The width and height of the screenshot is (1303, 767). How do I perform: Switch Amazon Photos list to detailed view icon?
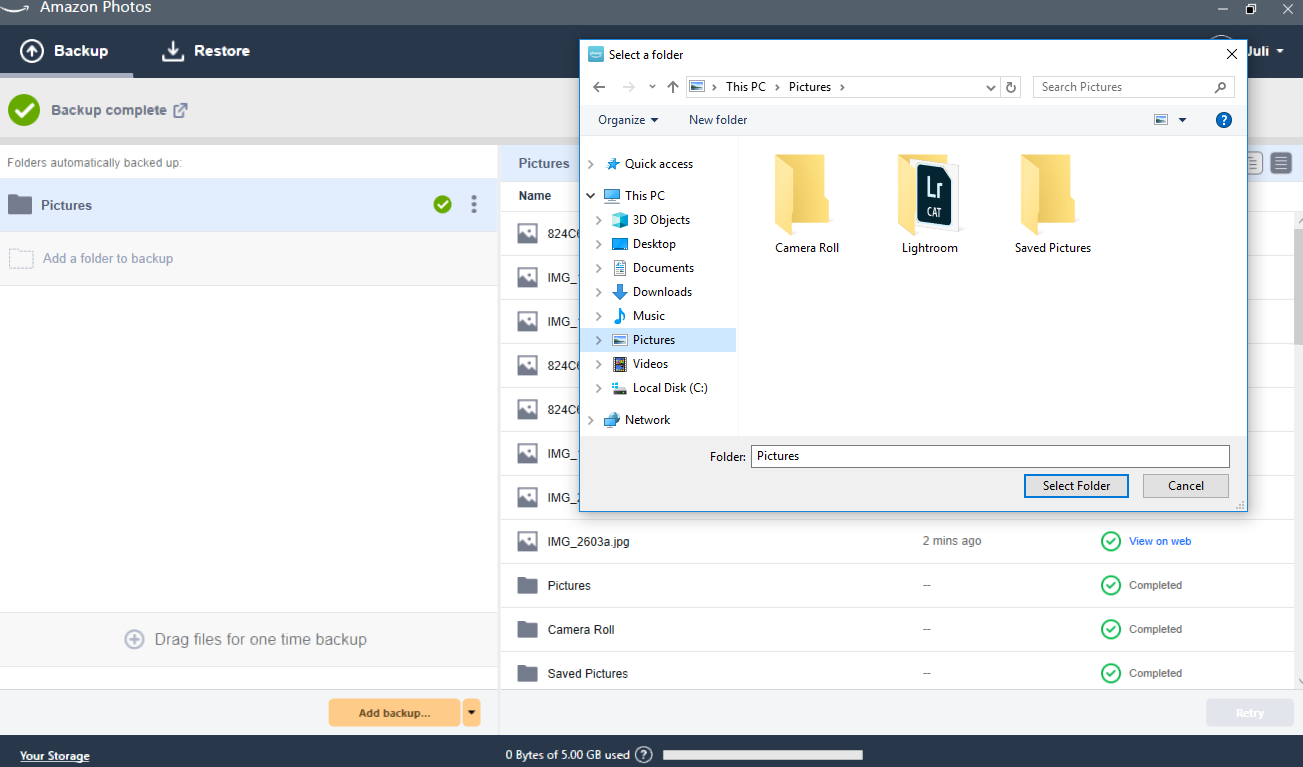pyautogui.click(x=1281, y=163)
